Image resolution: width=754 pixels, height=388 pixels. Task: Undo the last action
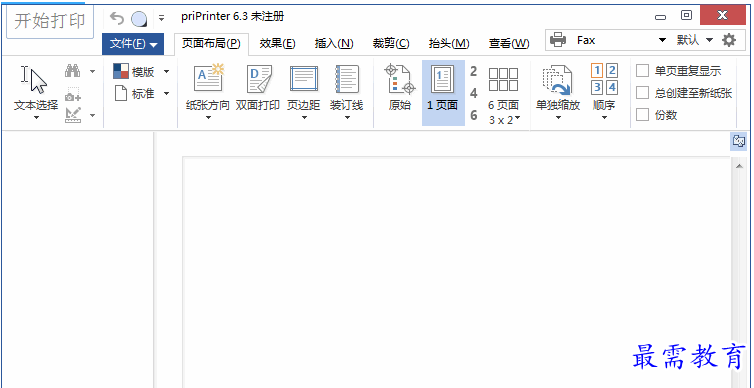[117, 19]
